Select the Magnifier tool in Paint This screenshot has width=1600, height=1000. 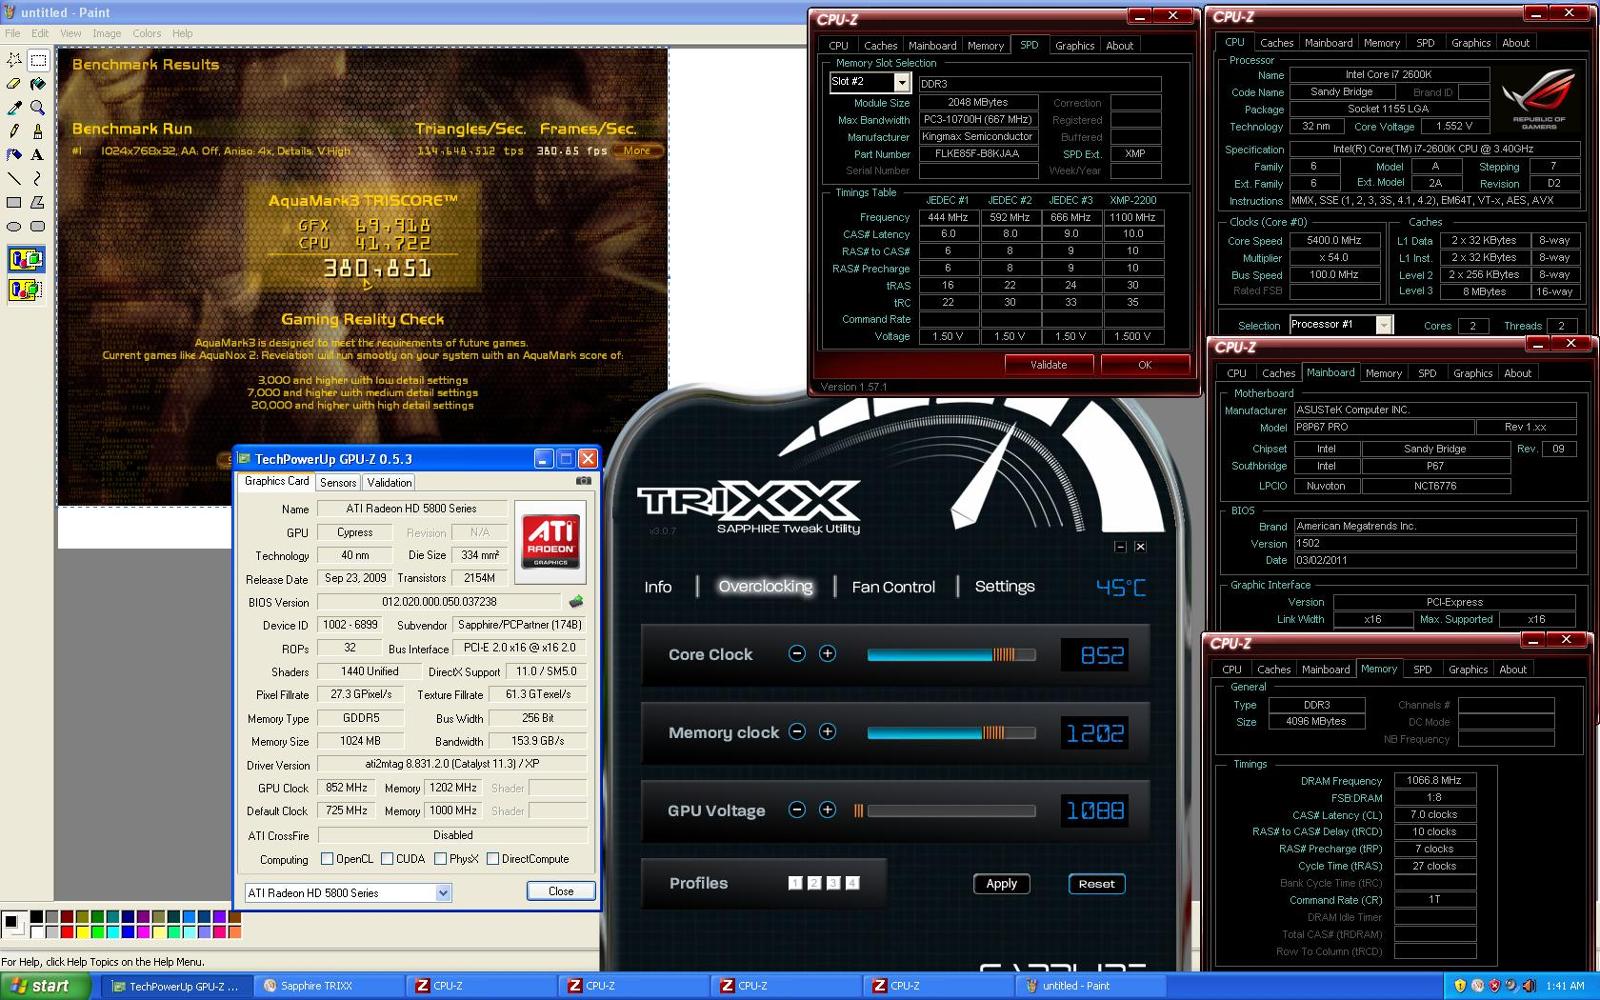38,107
